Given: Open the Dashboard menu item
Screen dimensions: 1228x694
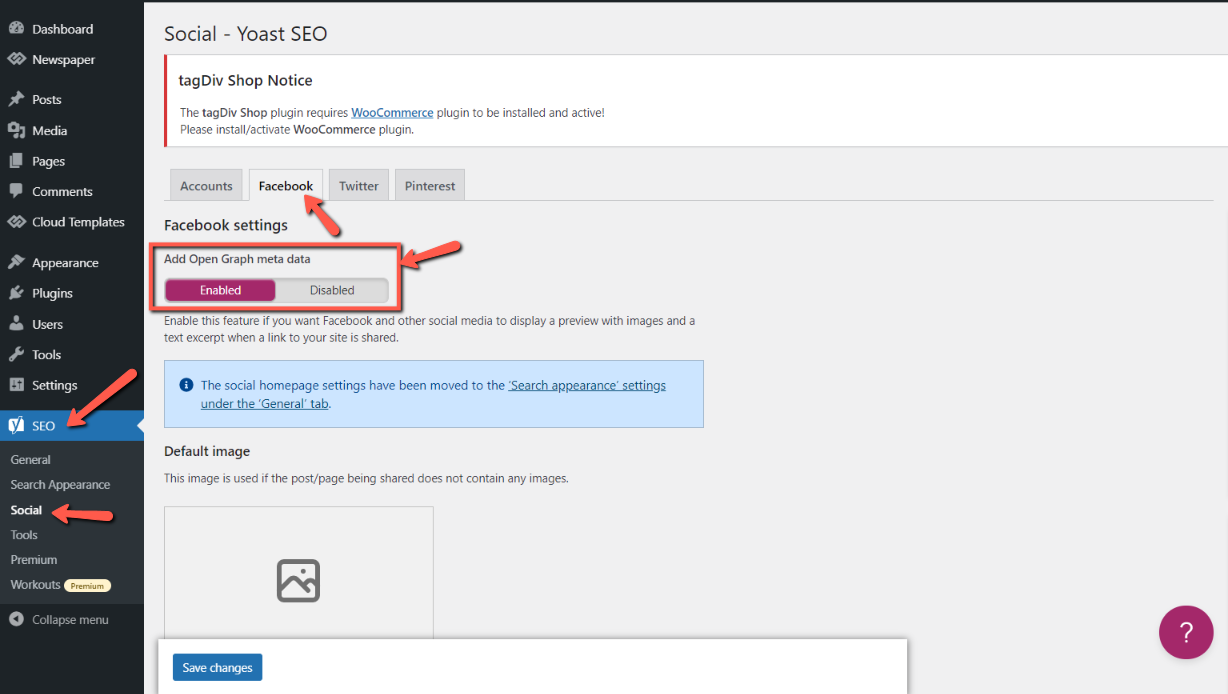Looking at the screenshot, I should [x=72, y=29].
